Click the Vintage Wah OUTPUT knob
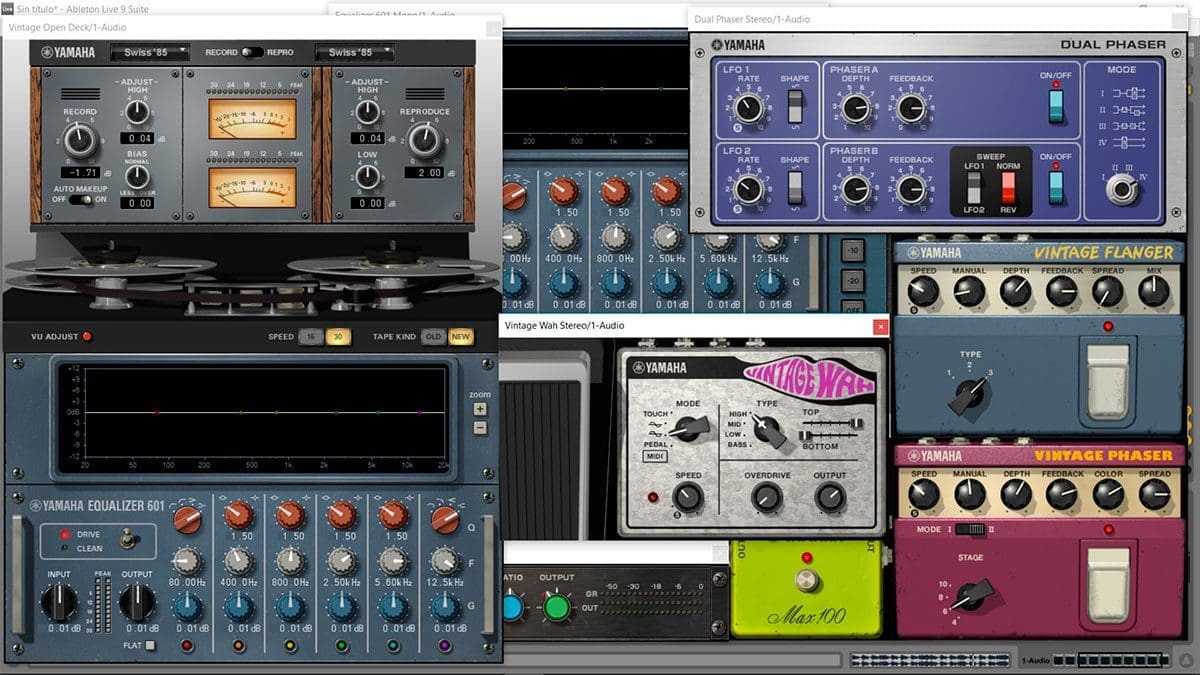 tap(829, 496)
